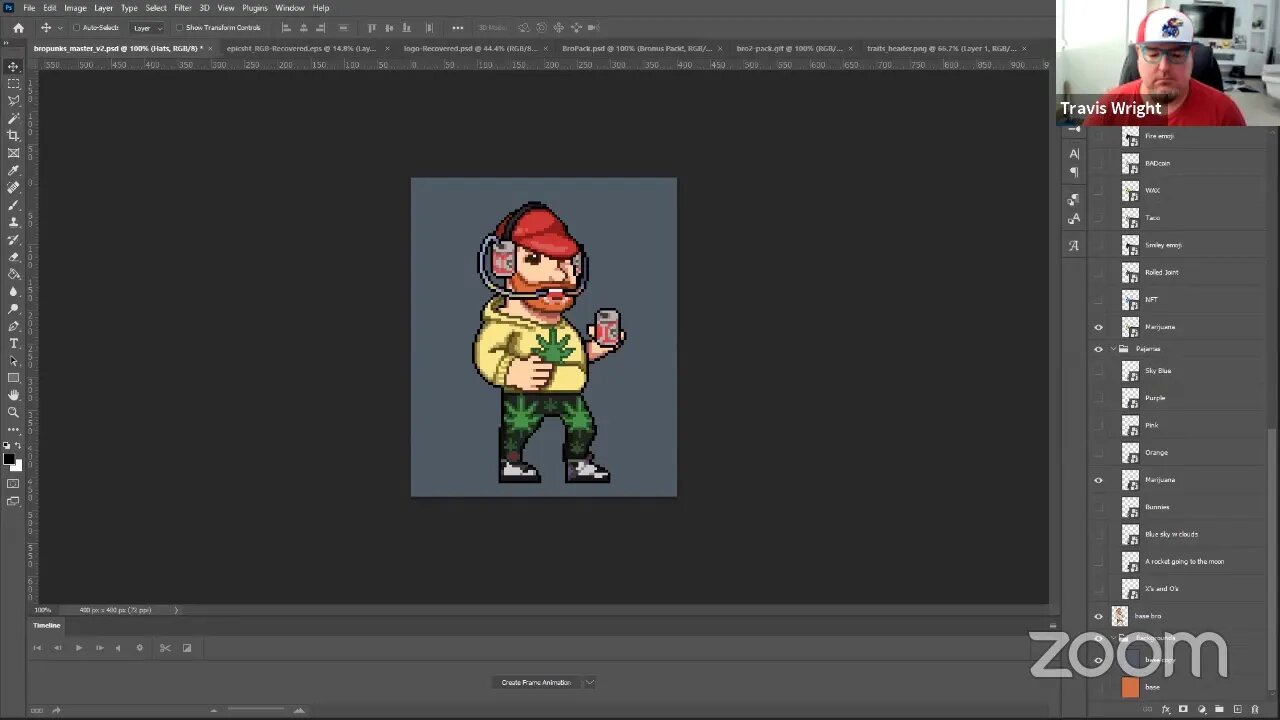Switch to BroPack.psd document tab
This screenshot has height=720, width=1280.
637,48
